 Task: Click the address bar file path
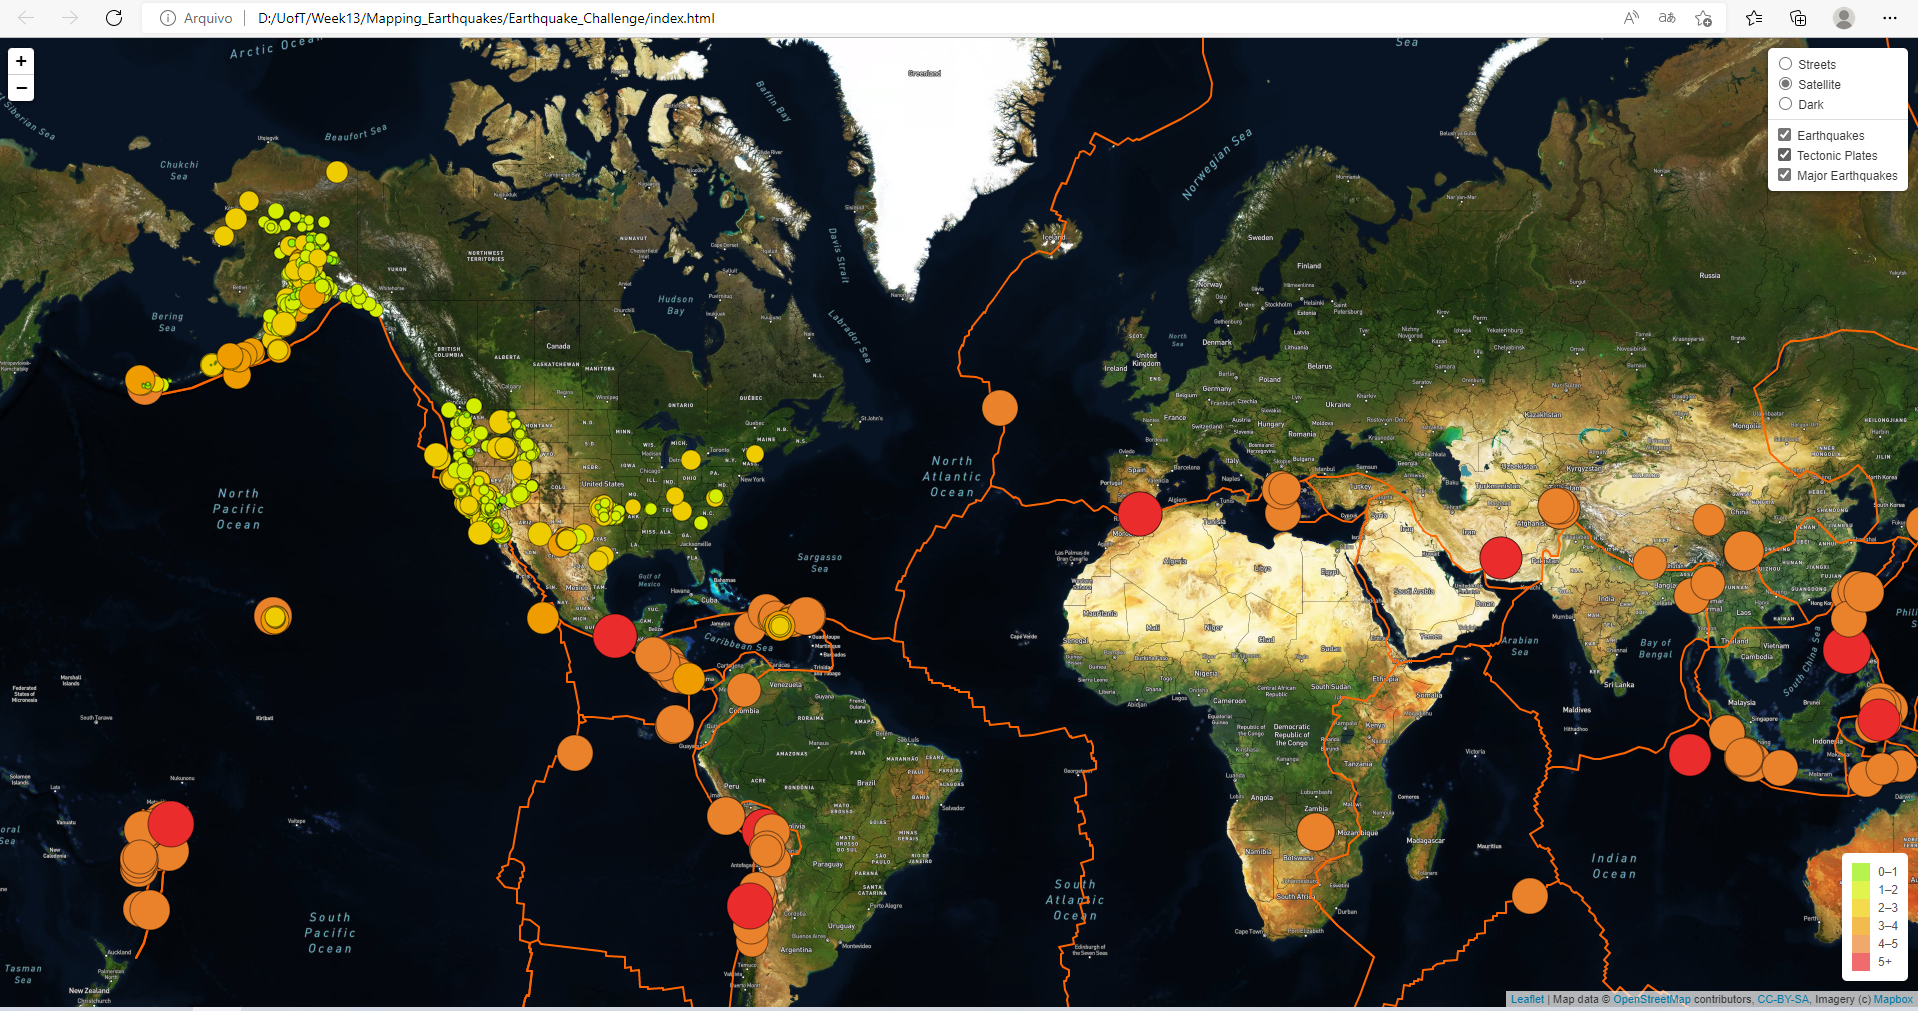coord(486,18)
